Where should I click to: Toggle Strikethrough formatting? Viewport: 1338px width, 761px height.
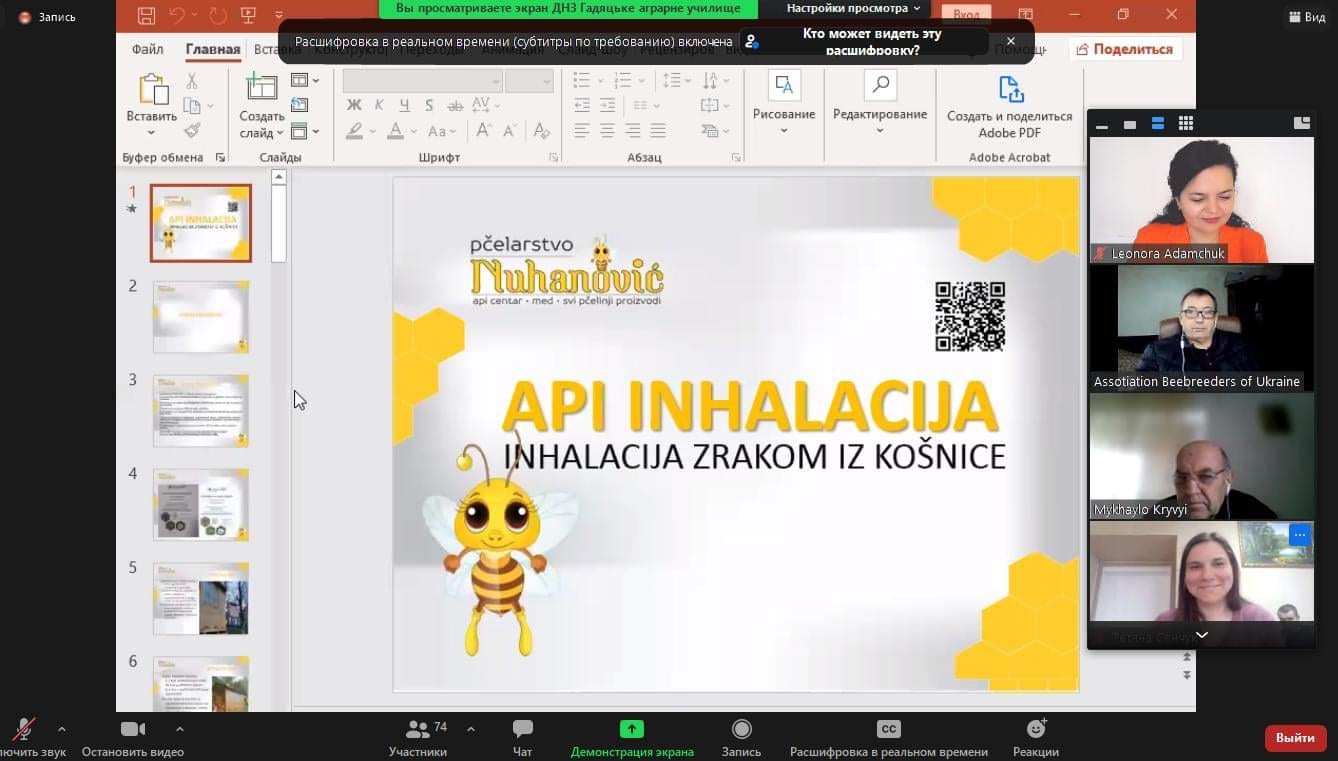pos(455,105)
